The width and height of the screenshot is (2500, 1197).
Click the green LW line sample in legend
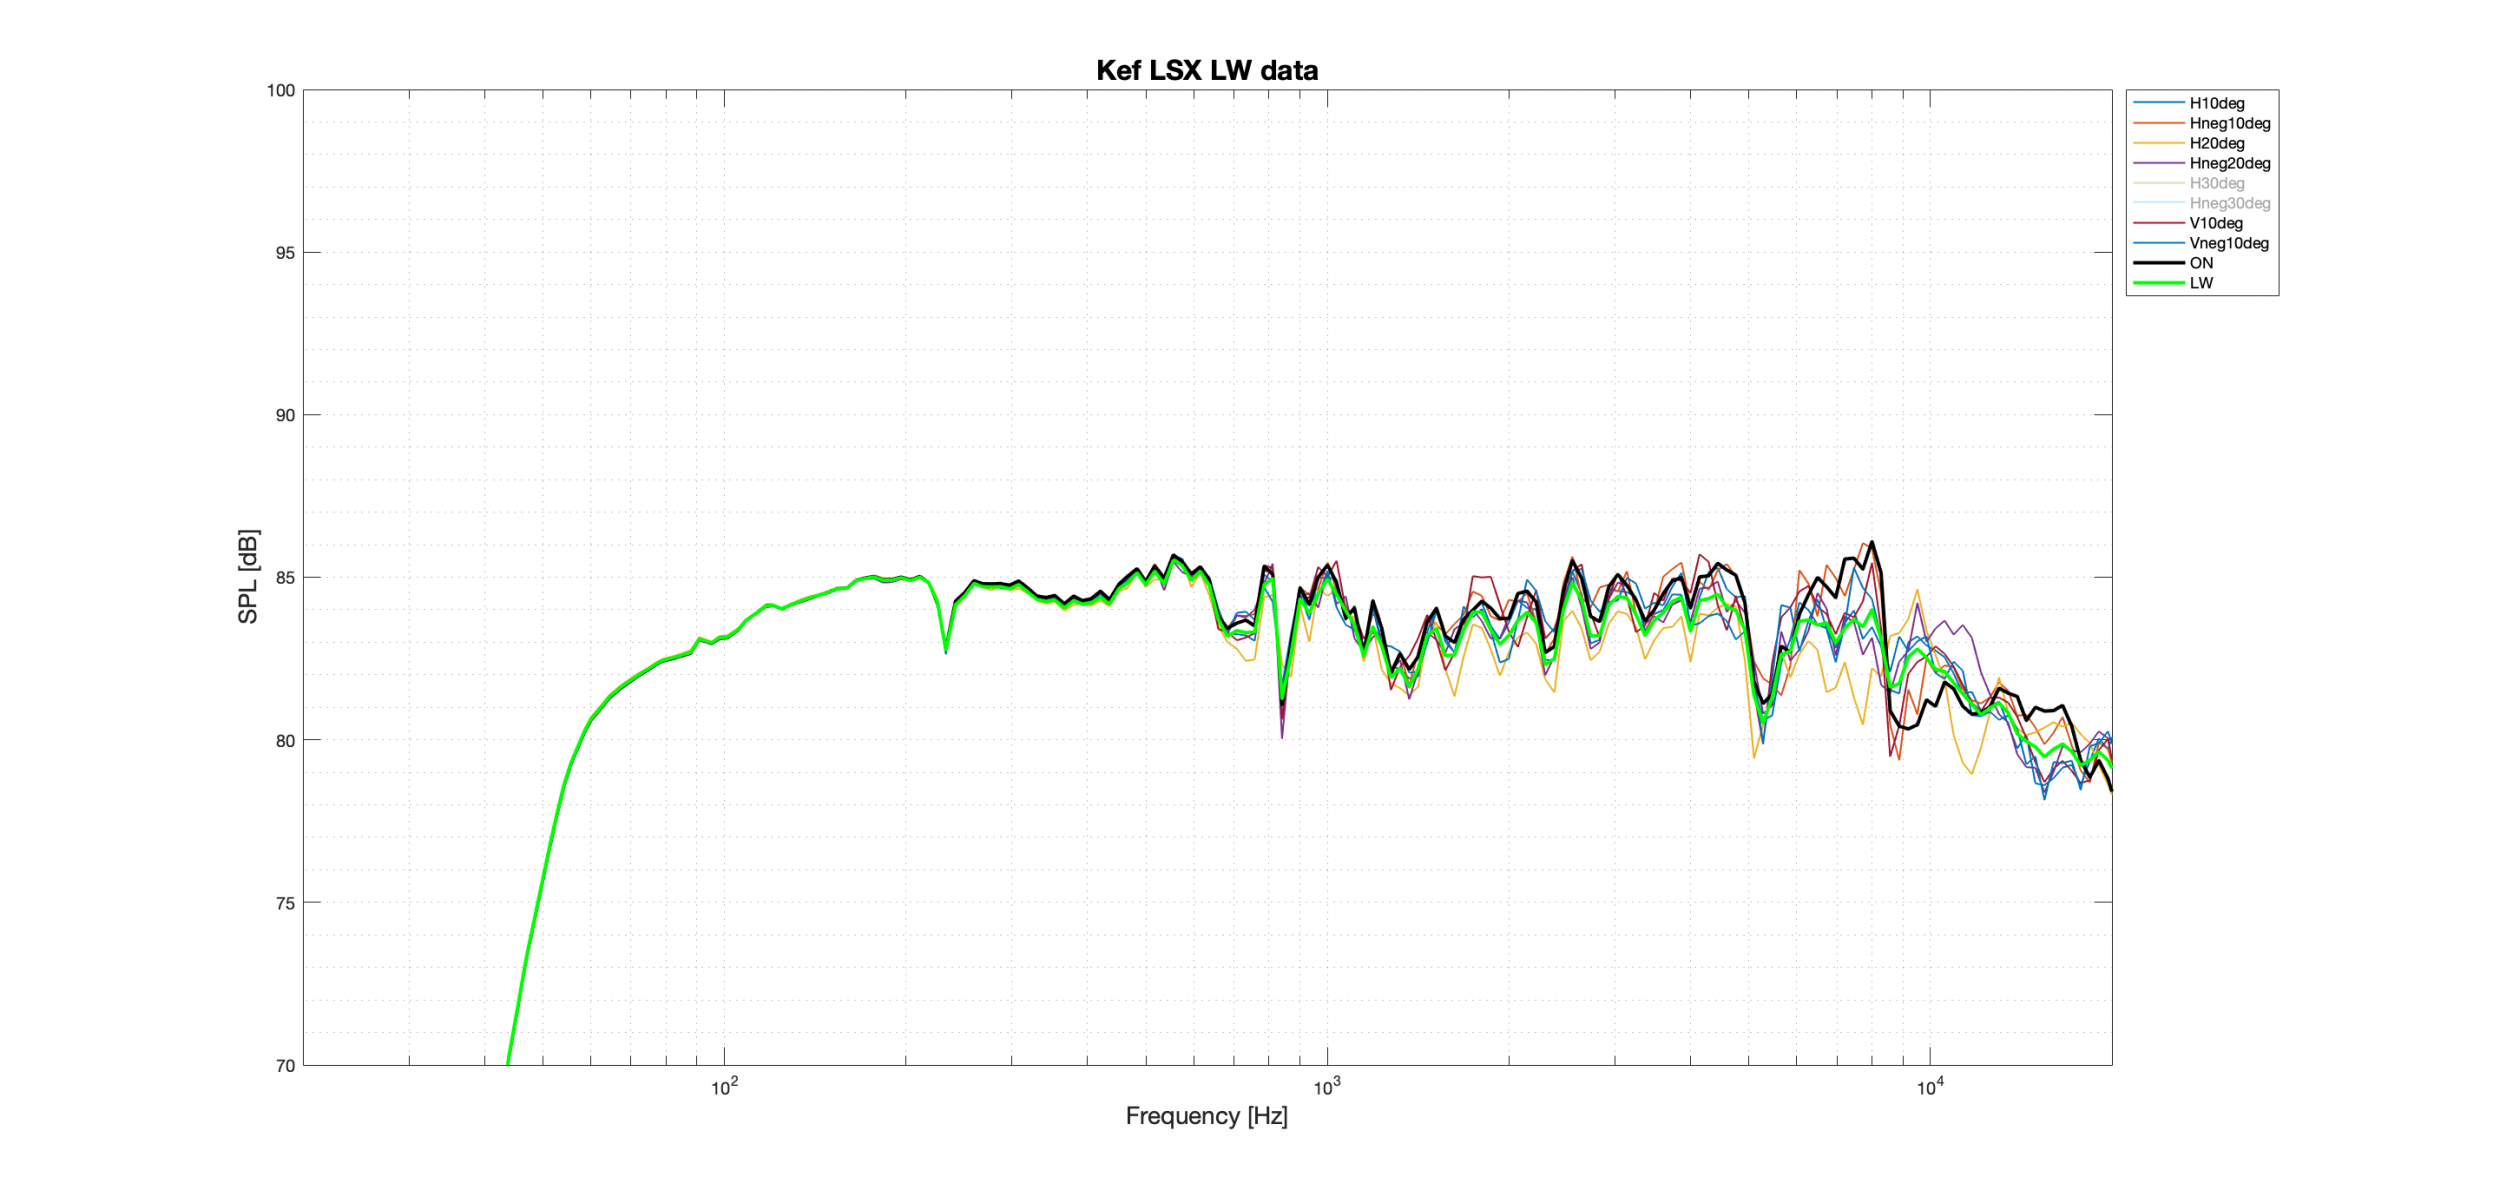pos(2158,283)
